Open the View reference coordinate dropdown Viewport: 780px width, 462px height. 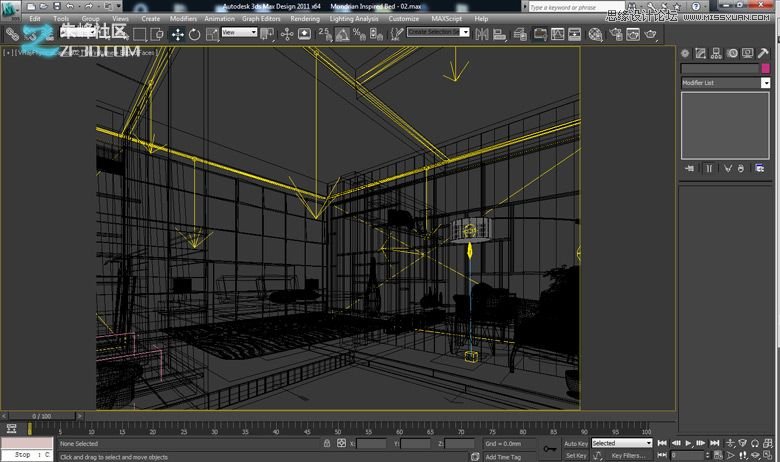[239, 32]
